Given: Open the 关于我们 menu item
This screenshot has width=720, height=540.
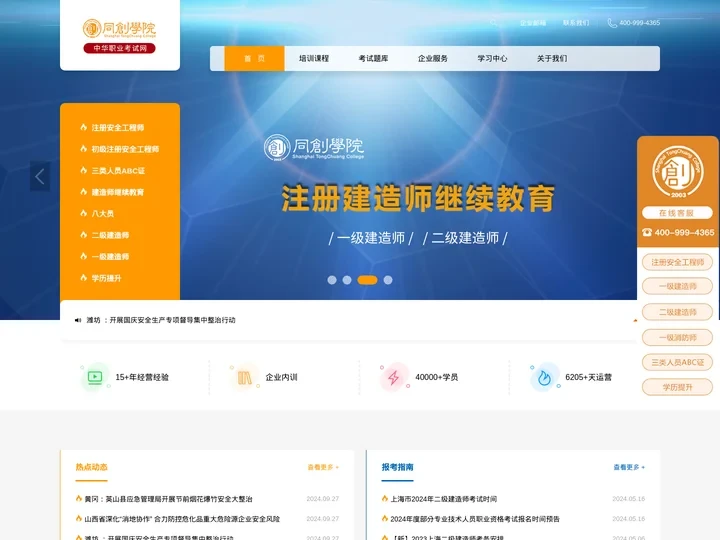Looking at the screenshot, I should click(552, 58).
